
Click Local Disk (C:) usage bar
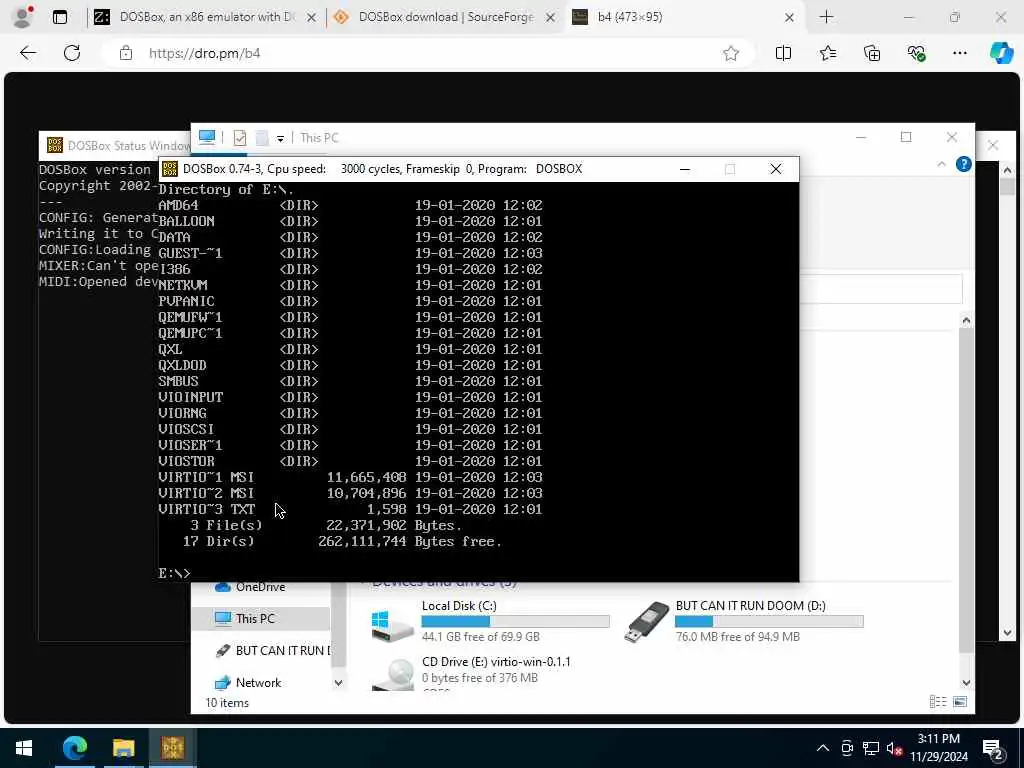pyautogui.click(x=515, y=621)
